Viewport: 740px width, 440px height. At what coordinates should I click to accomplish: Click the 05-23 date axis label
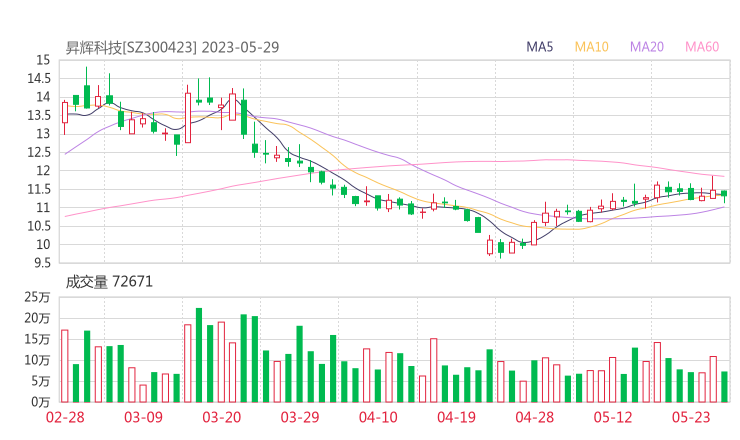691,417
